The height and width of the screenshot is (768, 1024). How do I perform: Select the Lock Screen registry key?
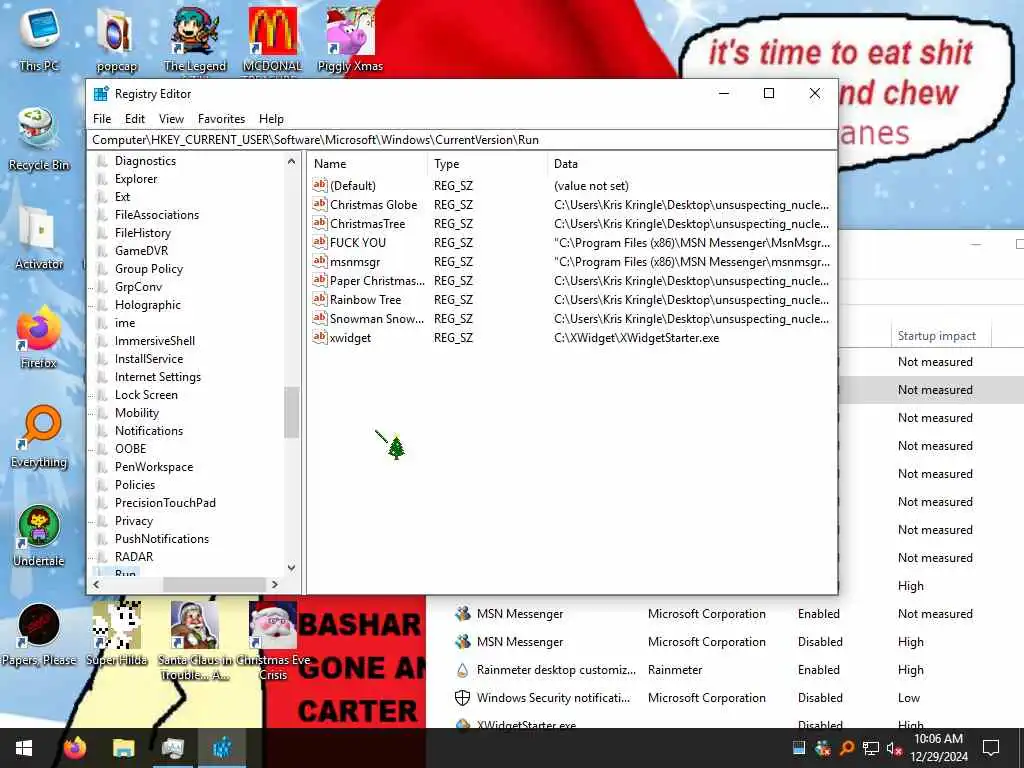[x=146, y=395]
